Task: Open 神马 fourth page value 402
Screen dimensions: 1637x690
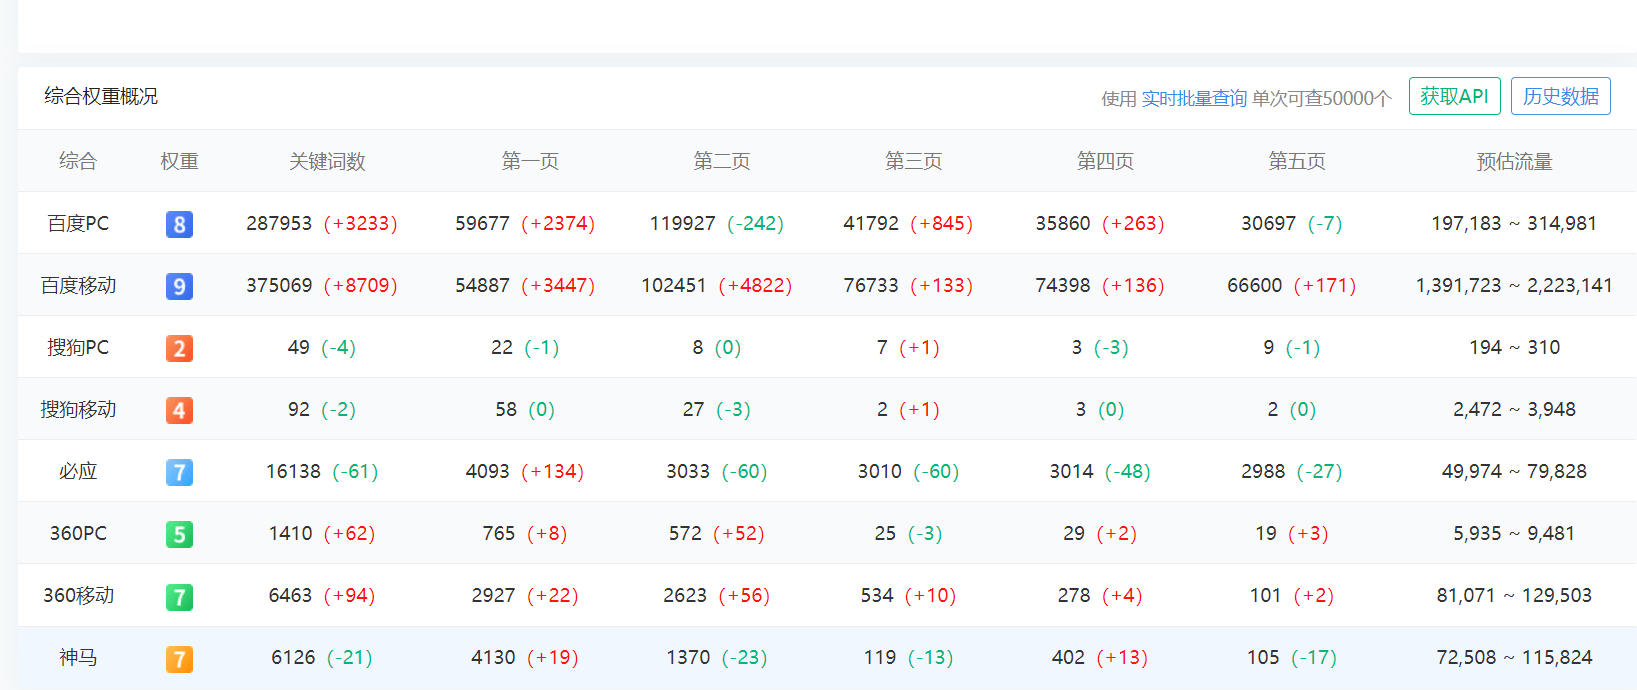Action: coord(1069,657)
